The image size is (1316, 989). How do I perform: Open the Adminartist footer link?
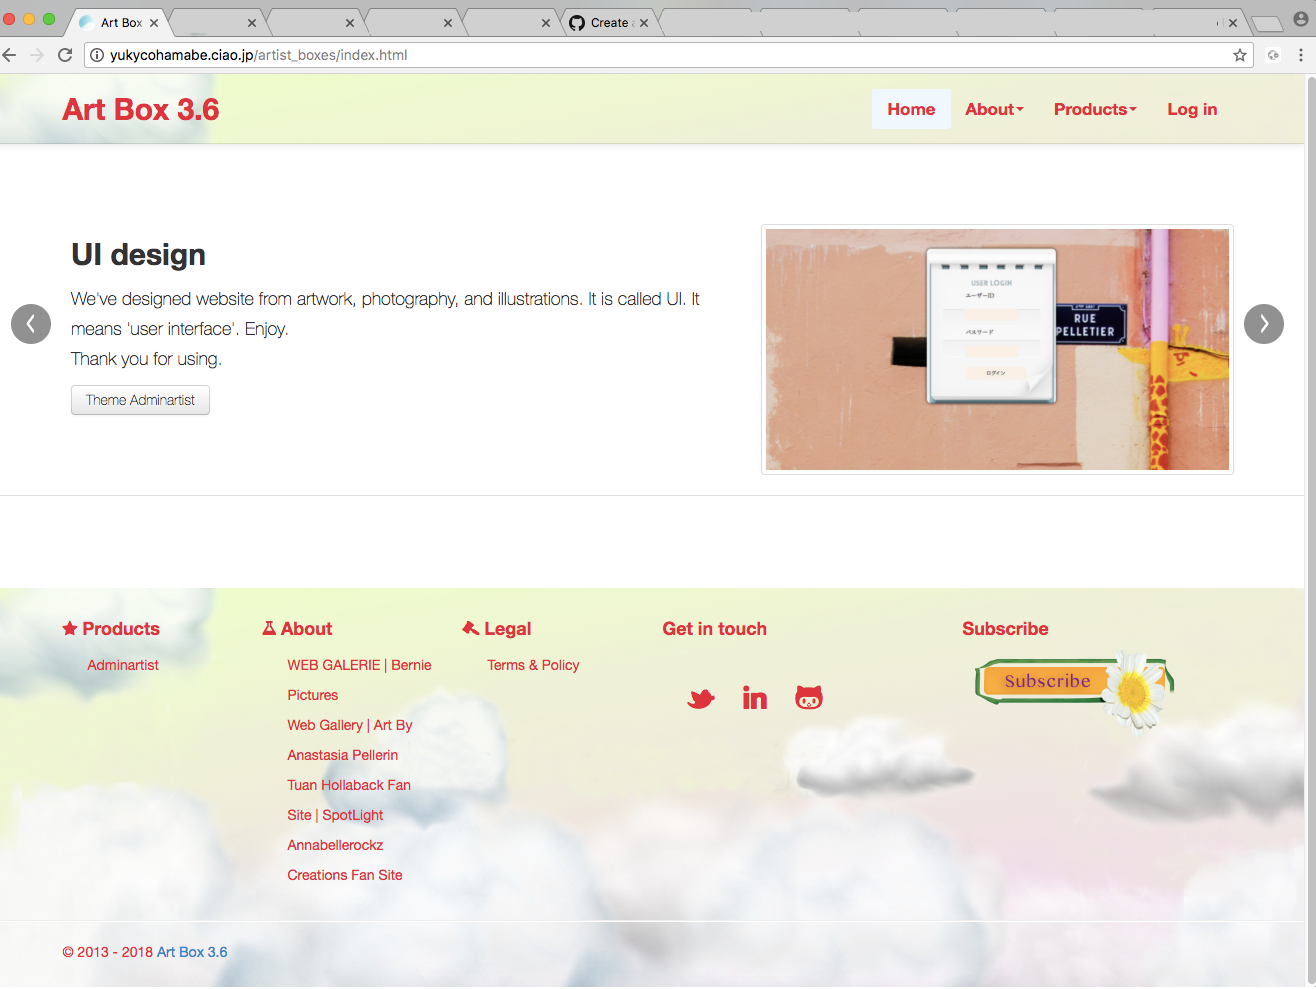coord(123,665)
